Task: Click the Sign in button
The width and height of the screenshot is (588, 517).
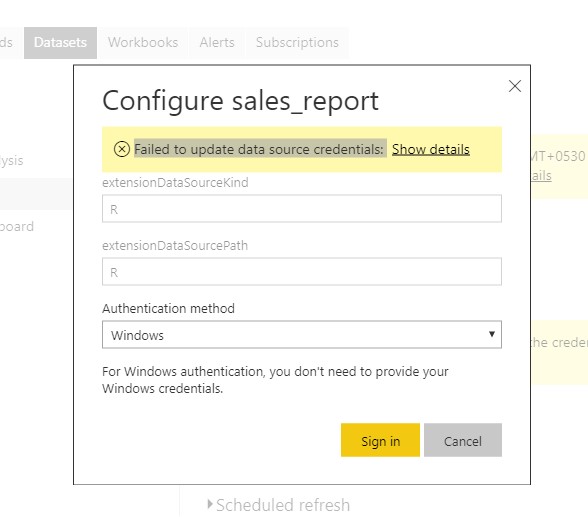Action: click(380, 440)
